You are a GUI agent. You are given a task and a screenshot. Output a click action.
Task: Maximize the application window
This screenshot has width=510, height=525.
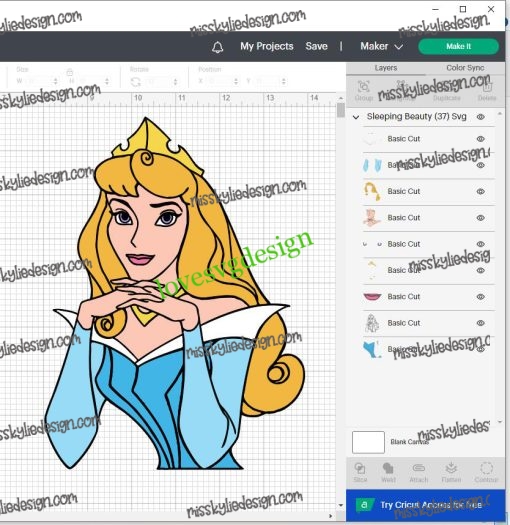[463, 9]
